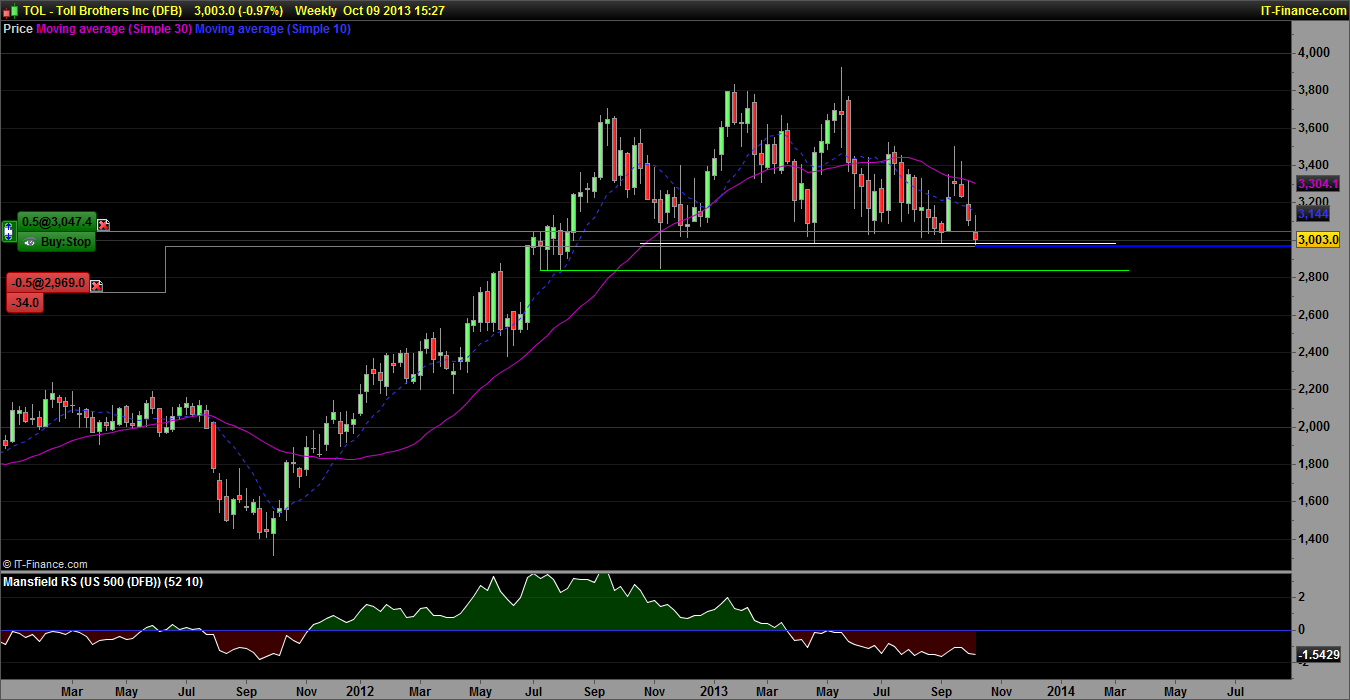Click the IT-Finance.com link in the header
Viewport: 1350px width, 700px height.
[1302, 10]
